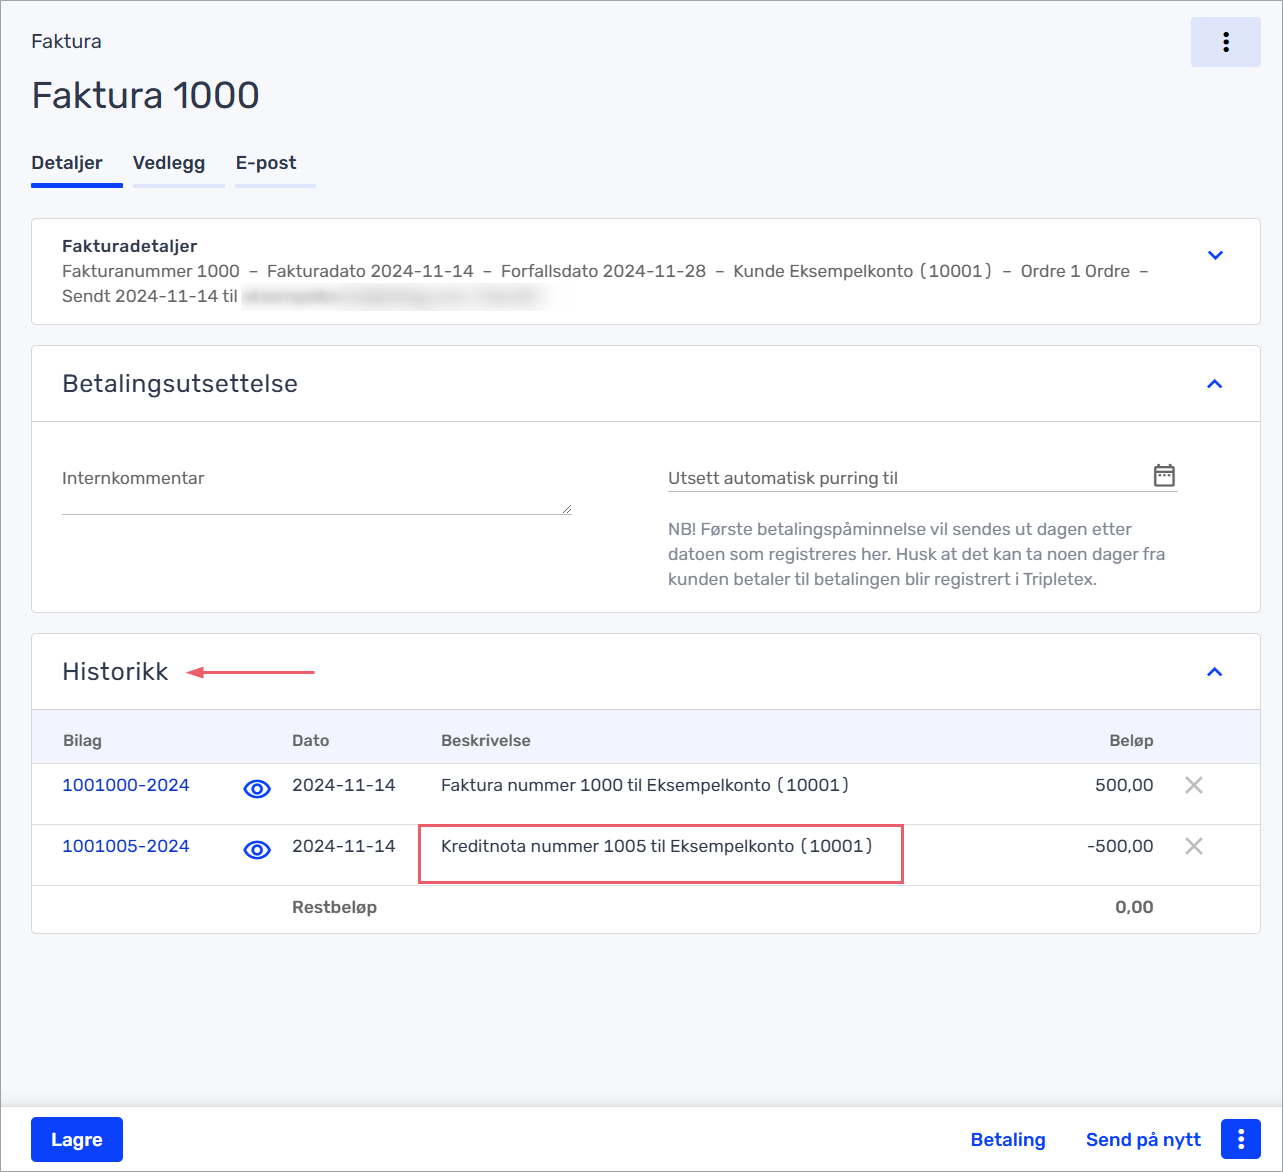Select the Faktura nummer 1000 description
Viewport: 1283px width, 1172px height.
[x=645, y=785]
